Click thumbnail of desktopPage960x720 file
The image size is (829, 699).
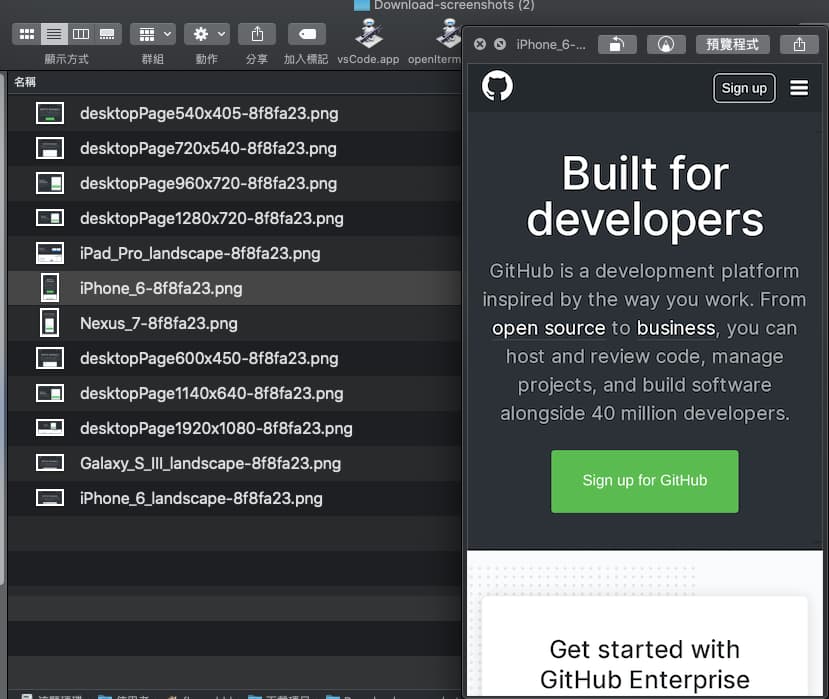pyautogui.click(x=50, y=183)
